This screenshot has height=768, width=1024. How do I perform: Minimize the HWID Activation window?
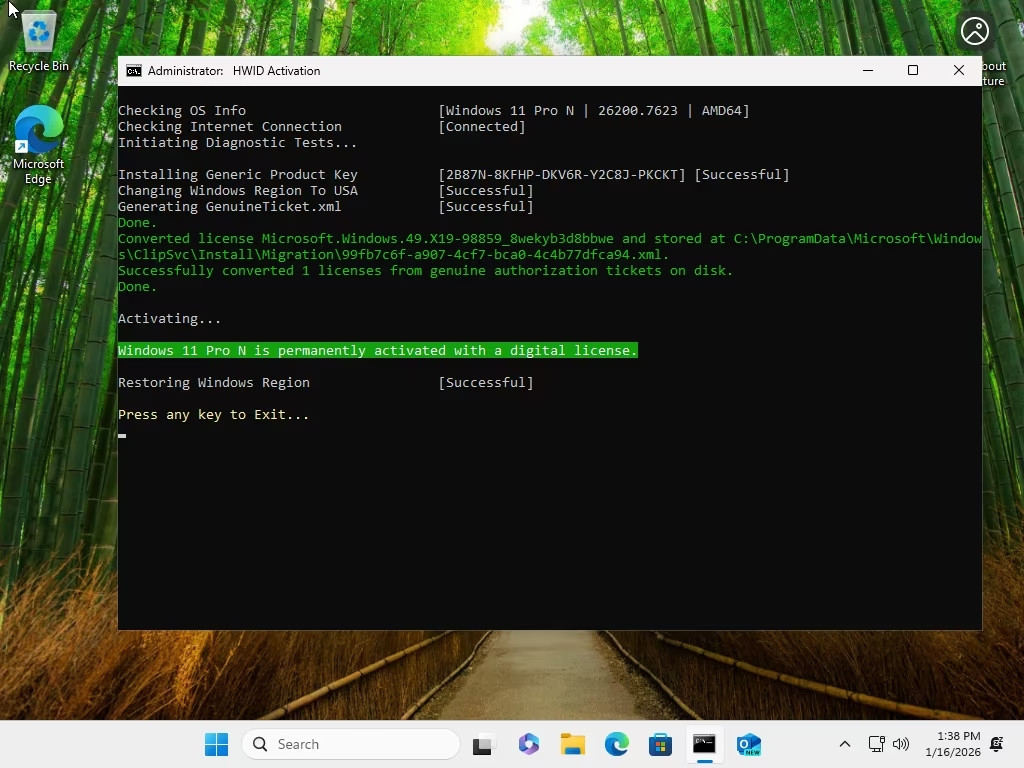868,71
